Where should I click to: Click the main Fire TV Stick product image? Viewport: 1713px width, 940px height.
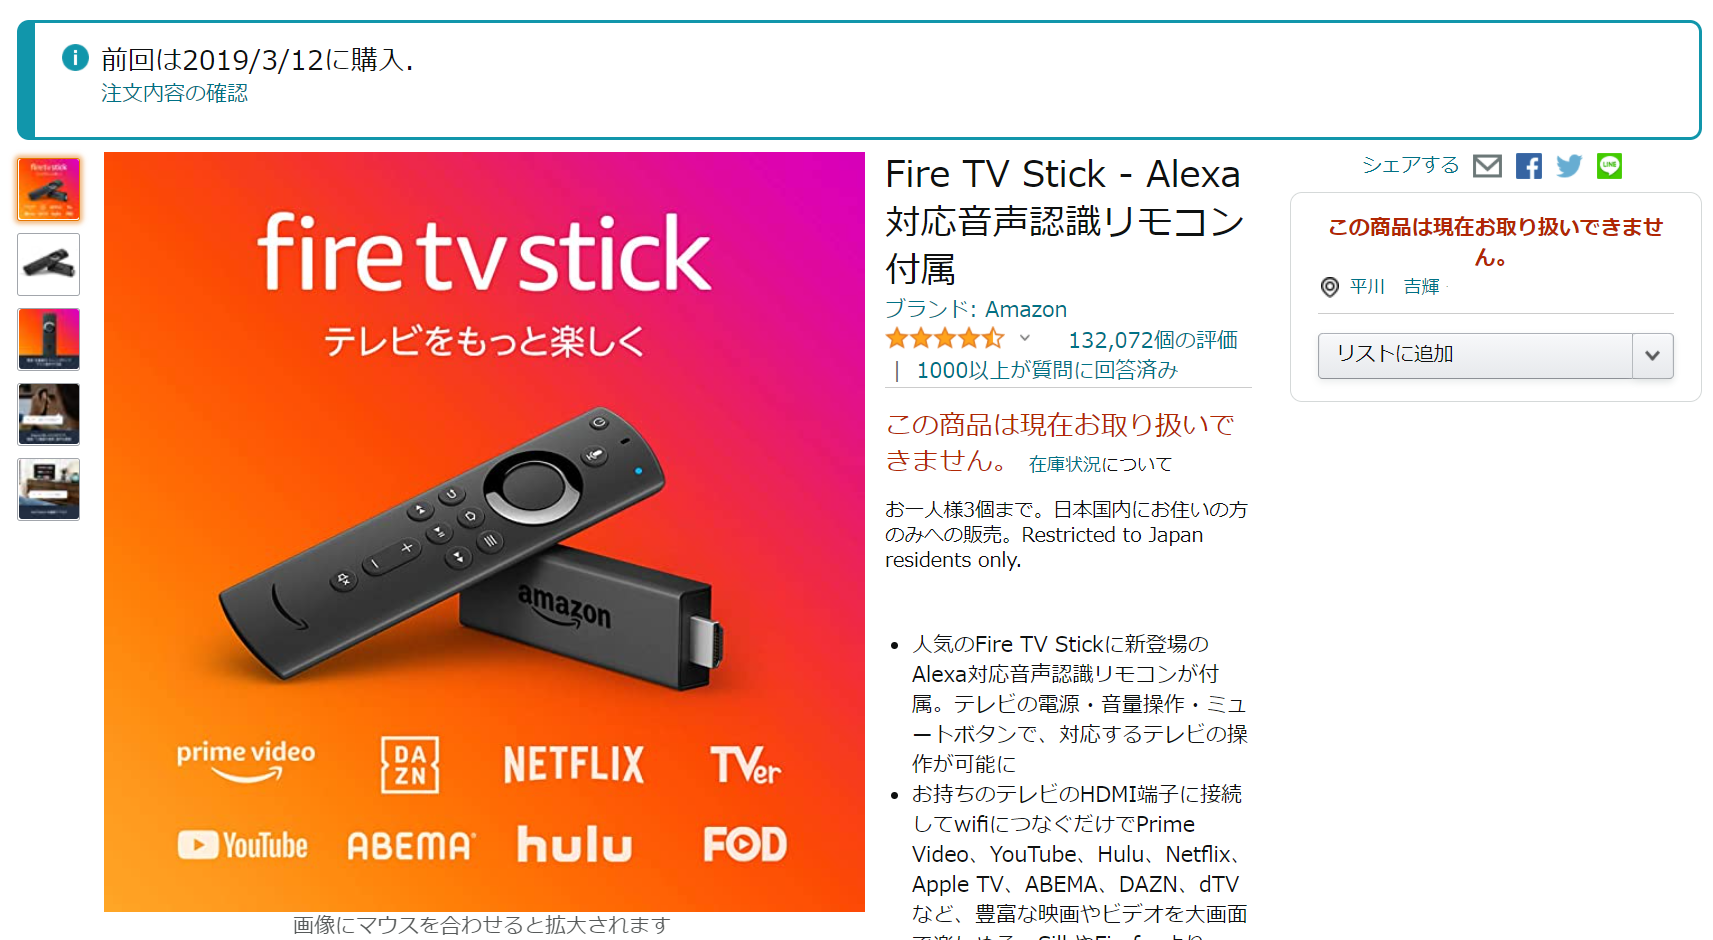click(x=484, y=532)
